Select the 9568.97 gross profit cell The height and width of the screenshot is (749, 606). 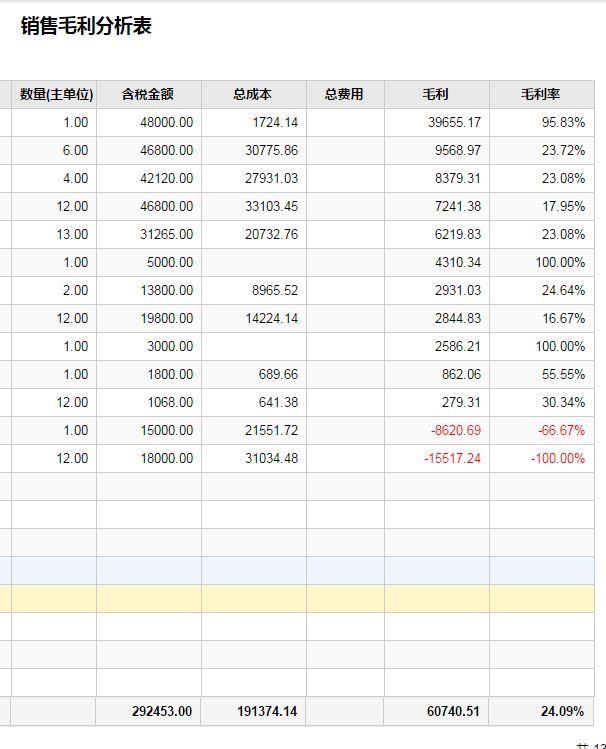[437, 151]
